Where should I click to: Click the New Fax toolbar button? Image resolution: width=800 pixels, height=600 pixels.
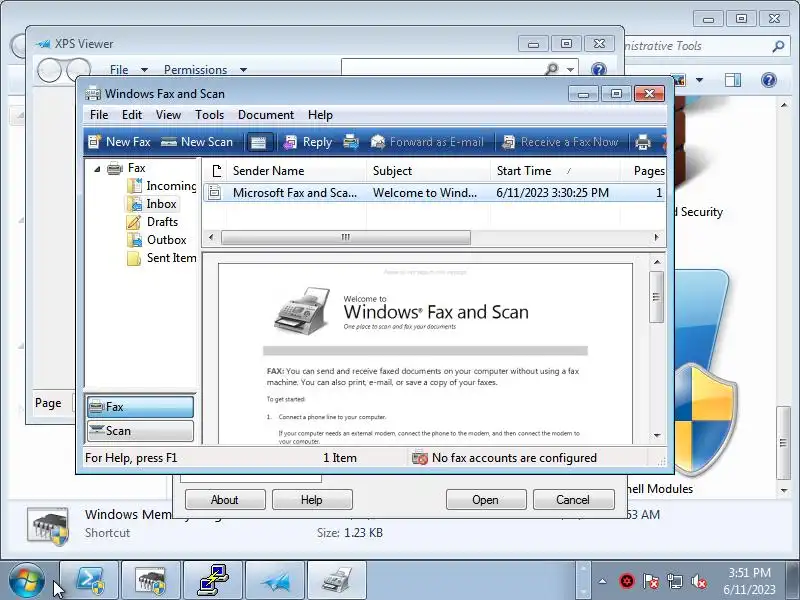[119, 142]
